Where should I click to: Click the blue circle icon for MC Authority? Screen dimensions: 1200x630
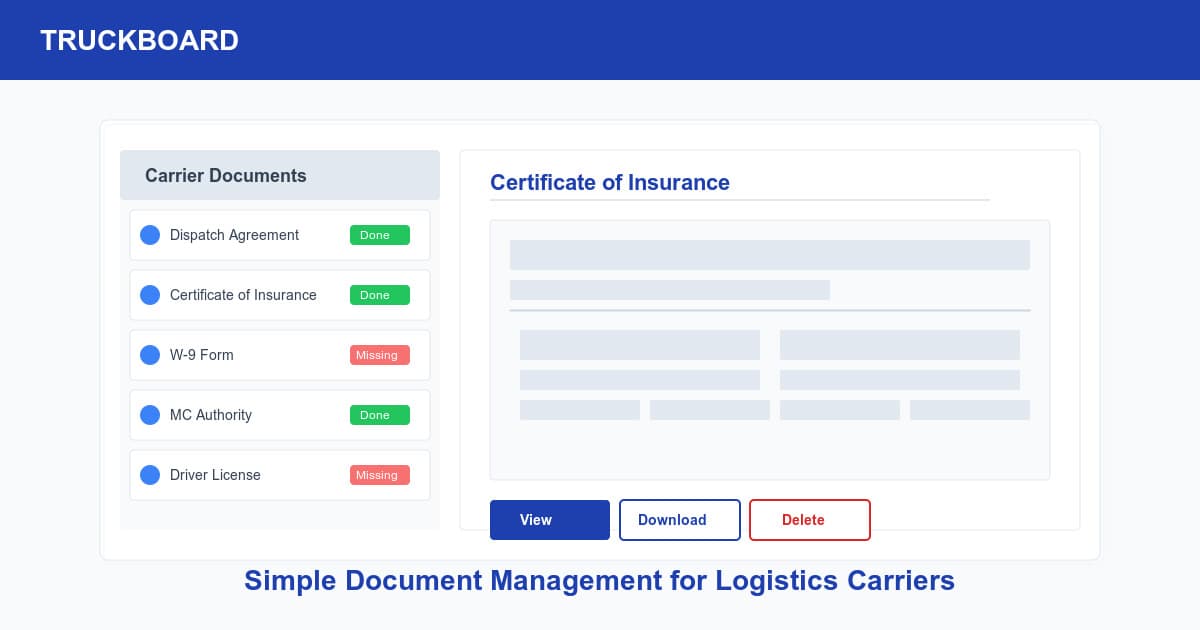pos(150,415)
